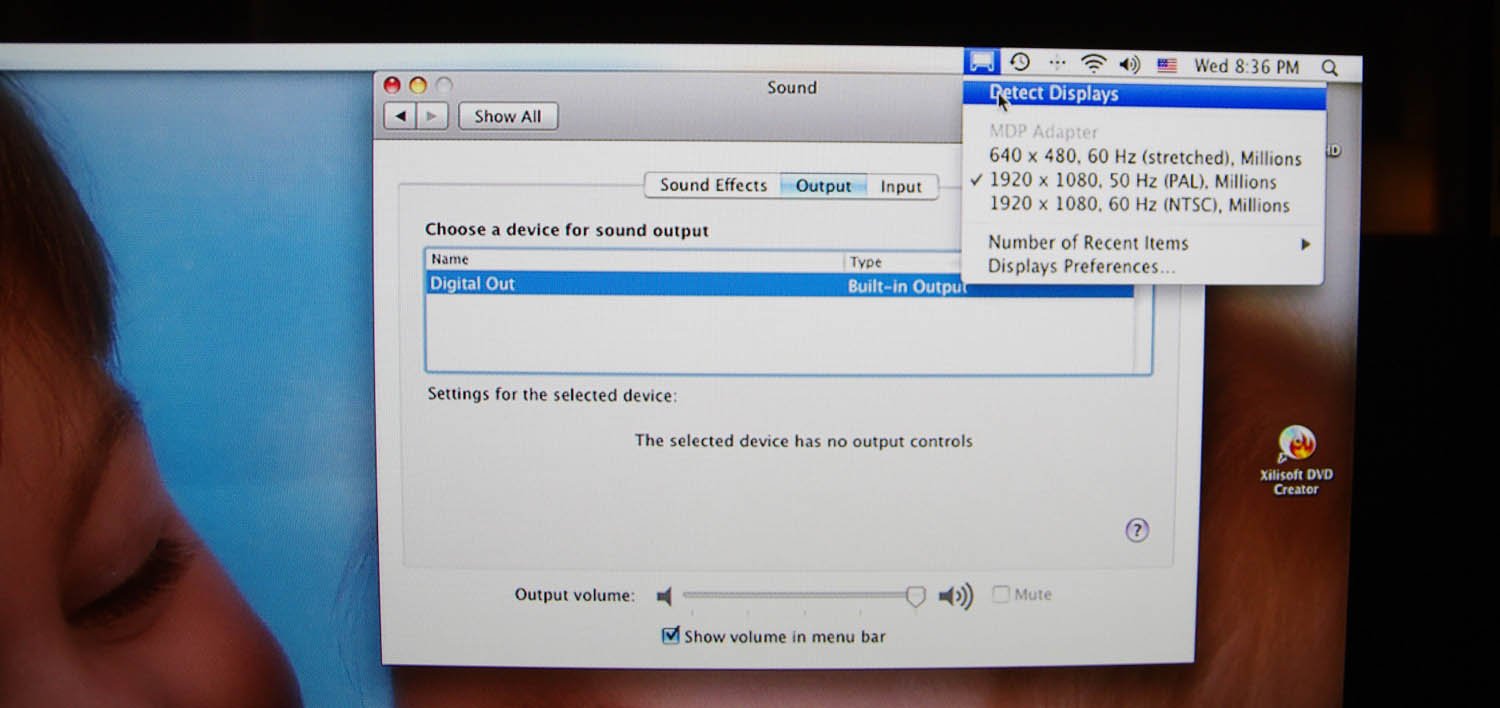This screenshot has height=708, width=1500.
Task: Open Spotlight search magnifying glass
Action: click(x=1329, y=68)
